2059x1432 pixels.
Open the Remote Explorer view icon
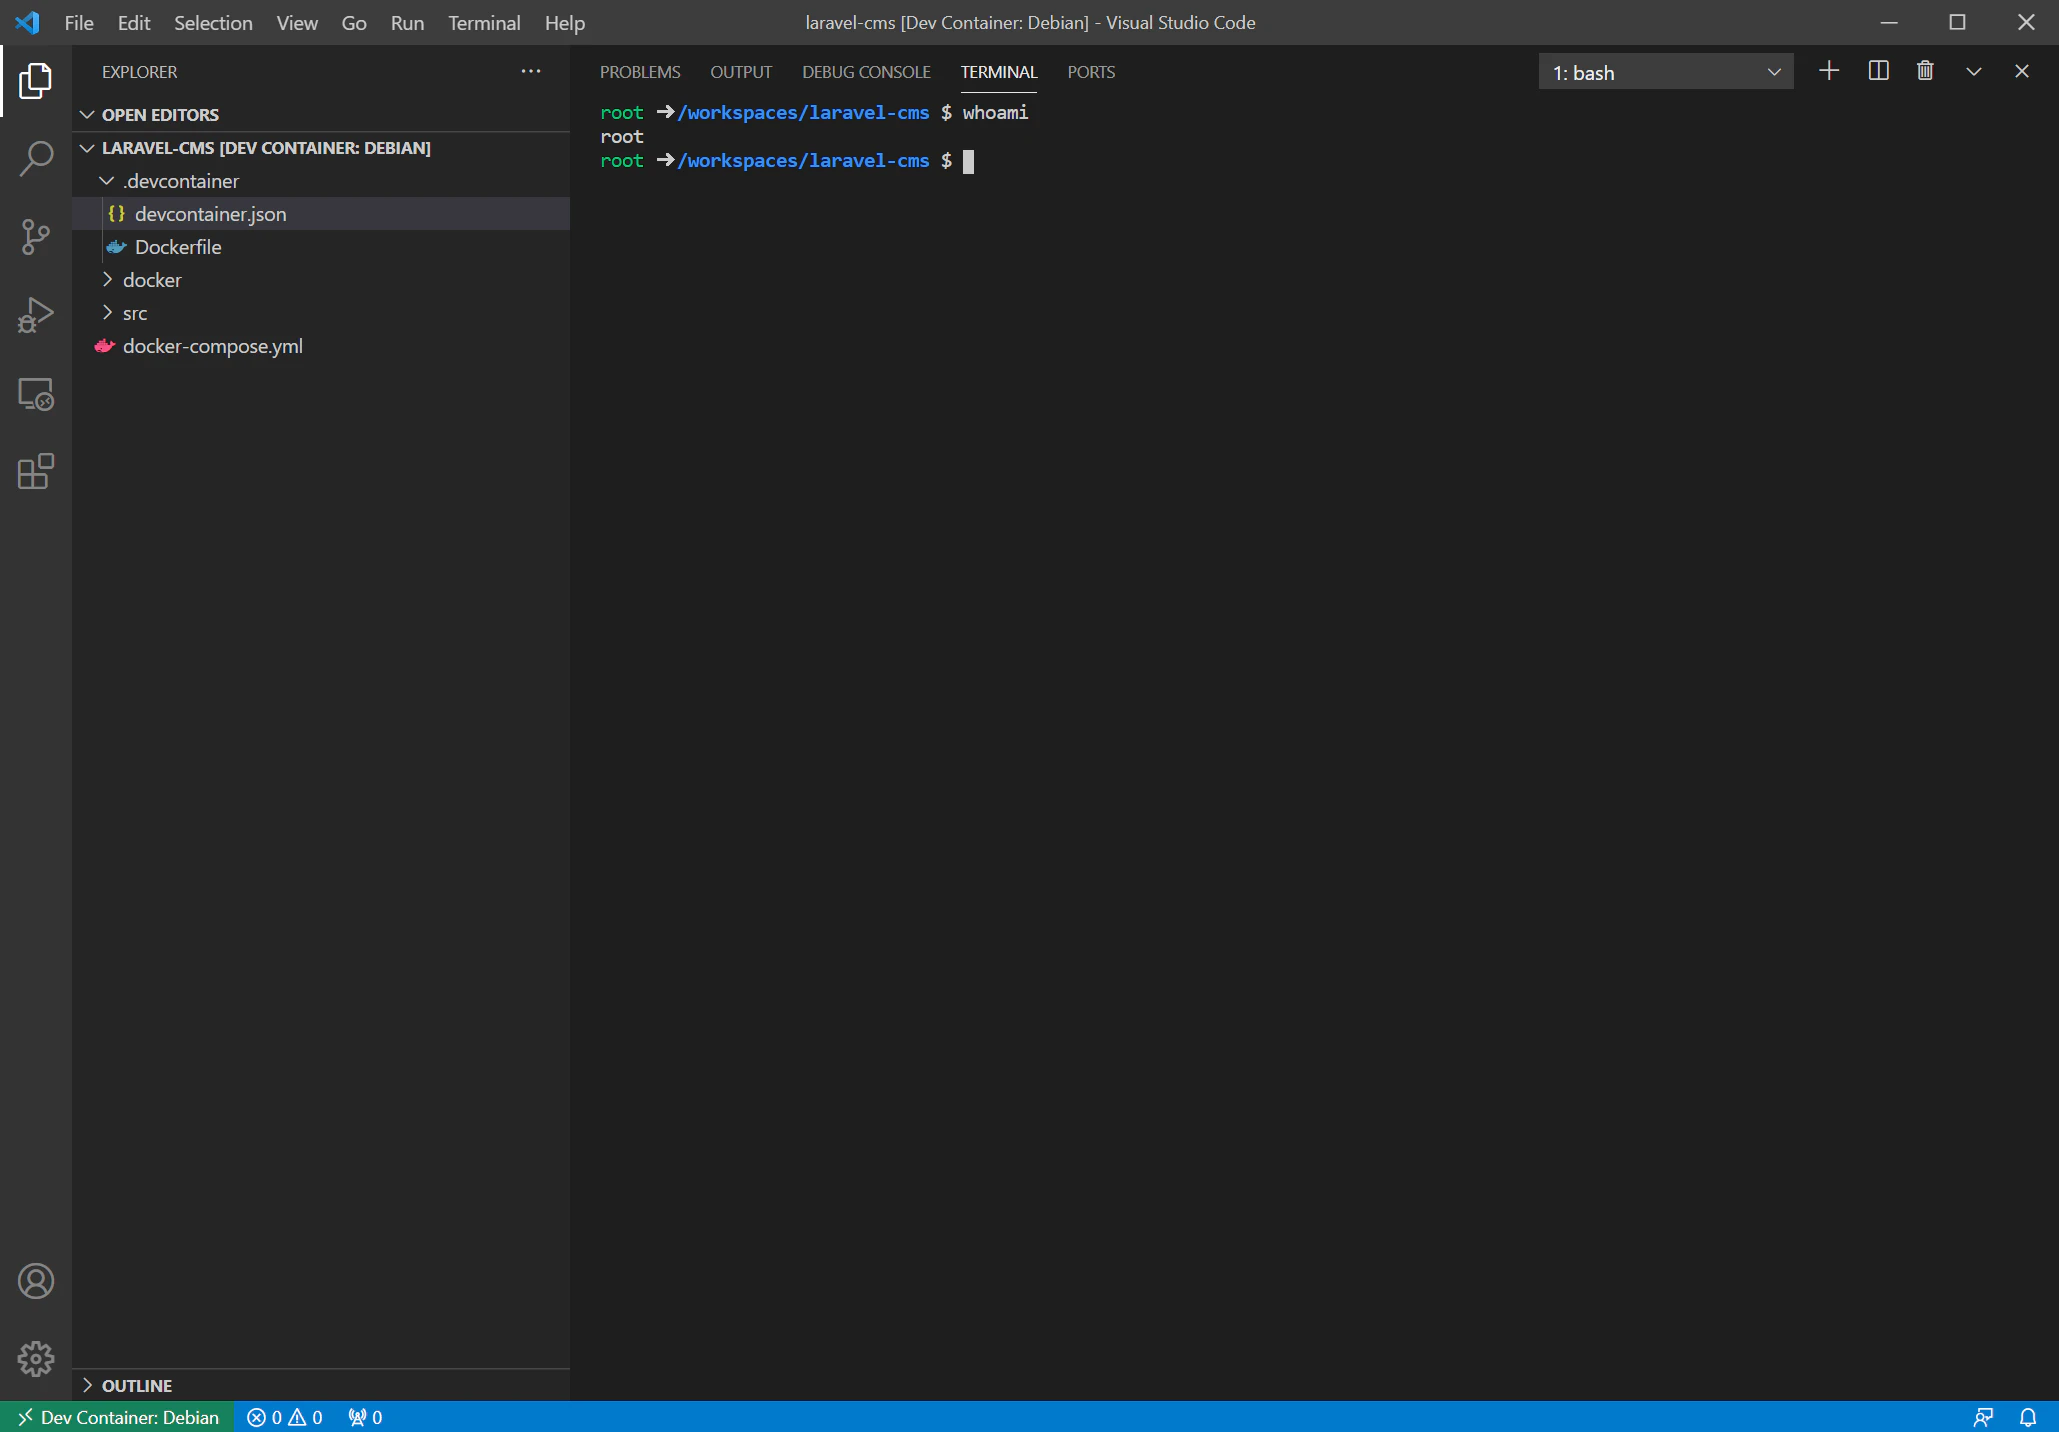click(x=36, y=394)
